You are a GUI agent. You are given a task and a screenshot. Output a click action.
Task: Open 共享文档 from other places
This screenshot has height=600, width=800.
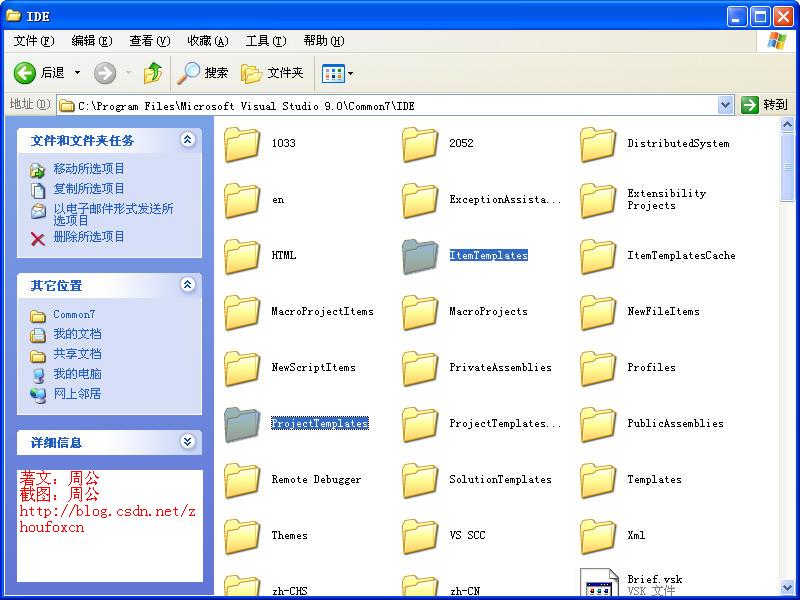coord(77,354)
